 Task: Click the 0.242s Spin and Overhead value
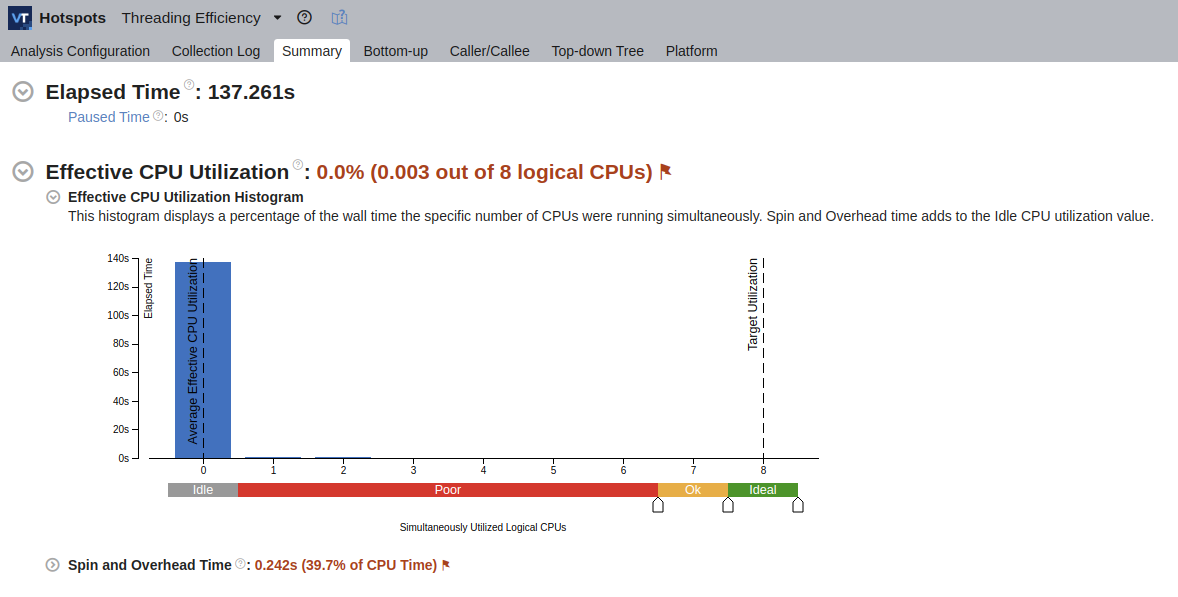[276, 565]
